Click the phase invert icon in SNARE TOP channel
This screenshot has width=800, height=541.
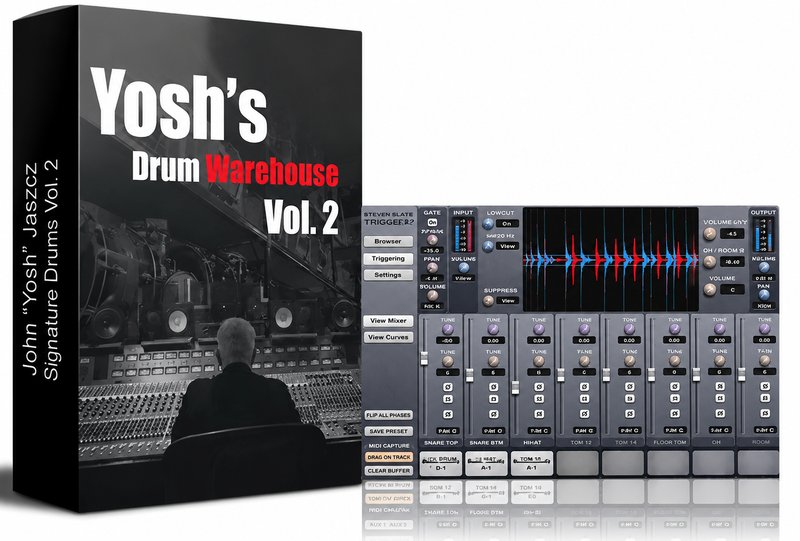coord(448,387)
